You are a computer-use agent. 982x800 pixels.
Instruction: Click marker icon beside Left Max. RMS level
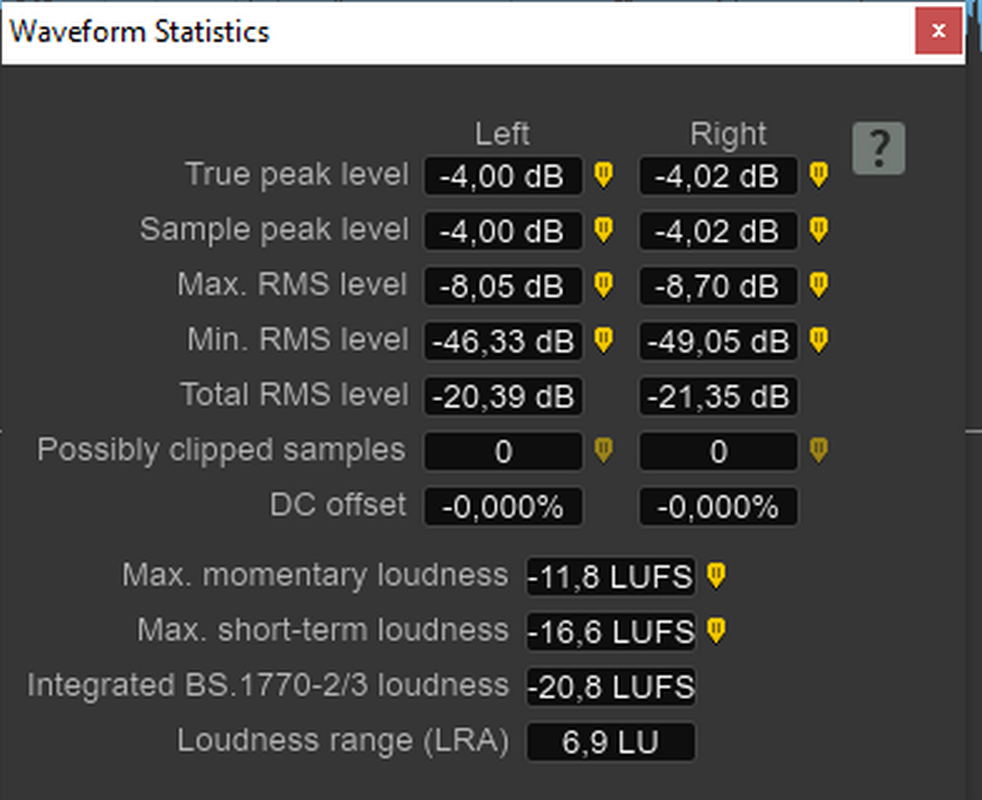(x=604, y=285)
